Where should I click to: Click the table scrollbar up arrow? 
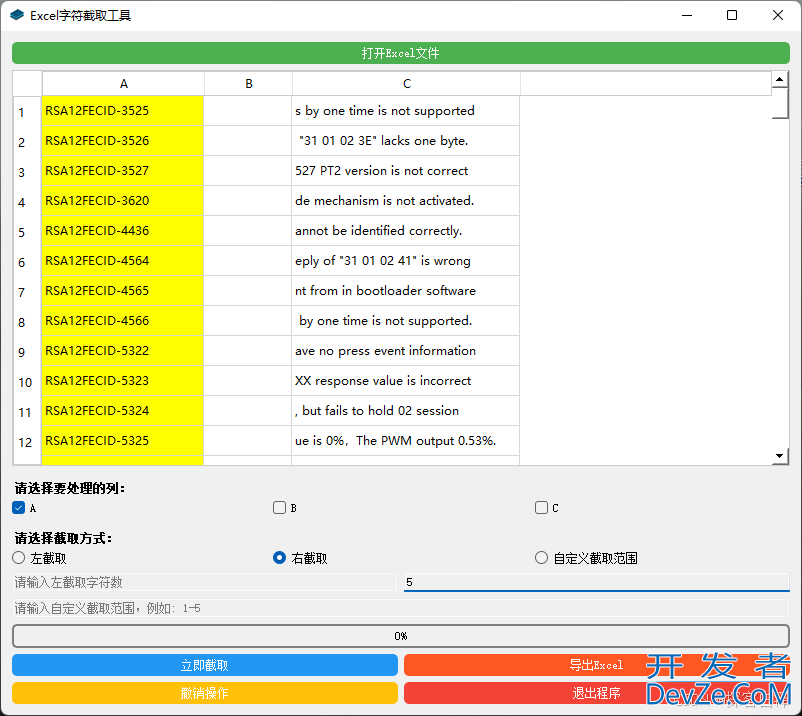(779, 79)
